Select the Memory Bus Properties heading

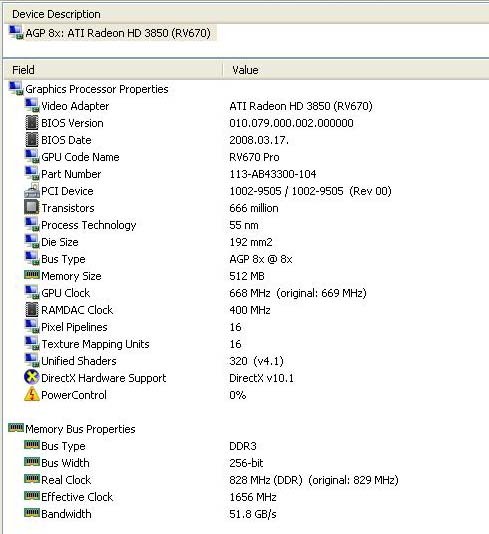80,429
